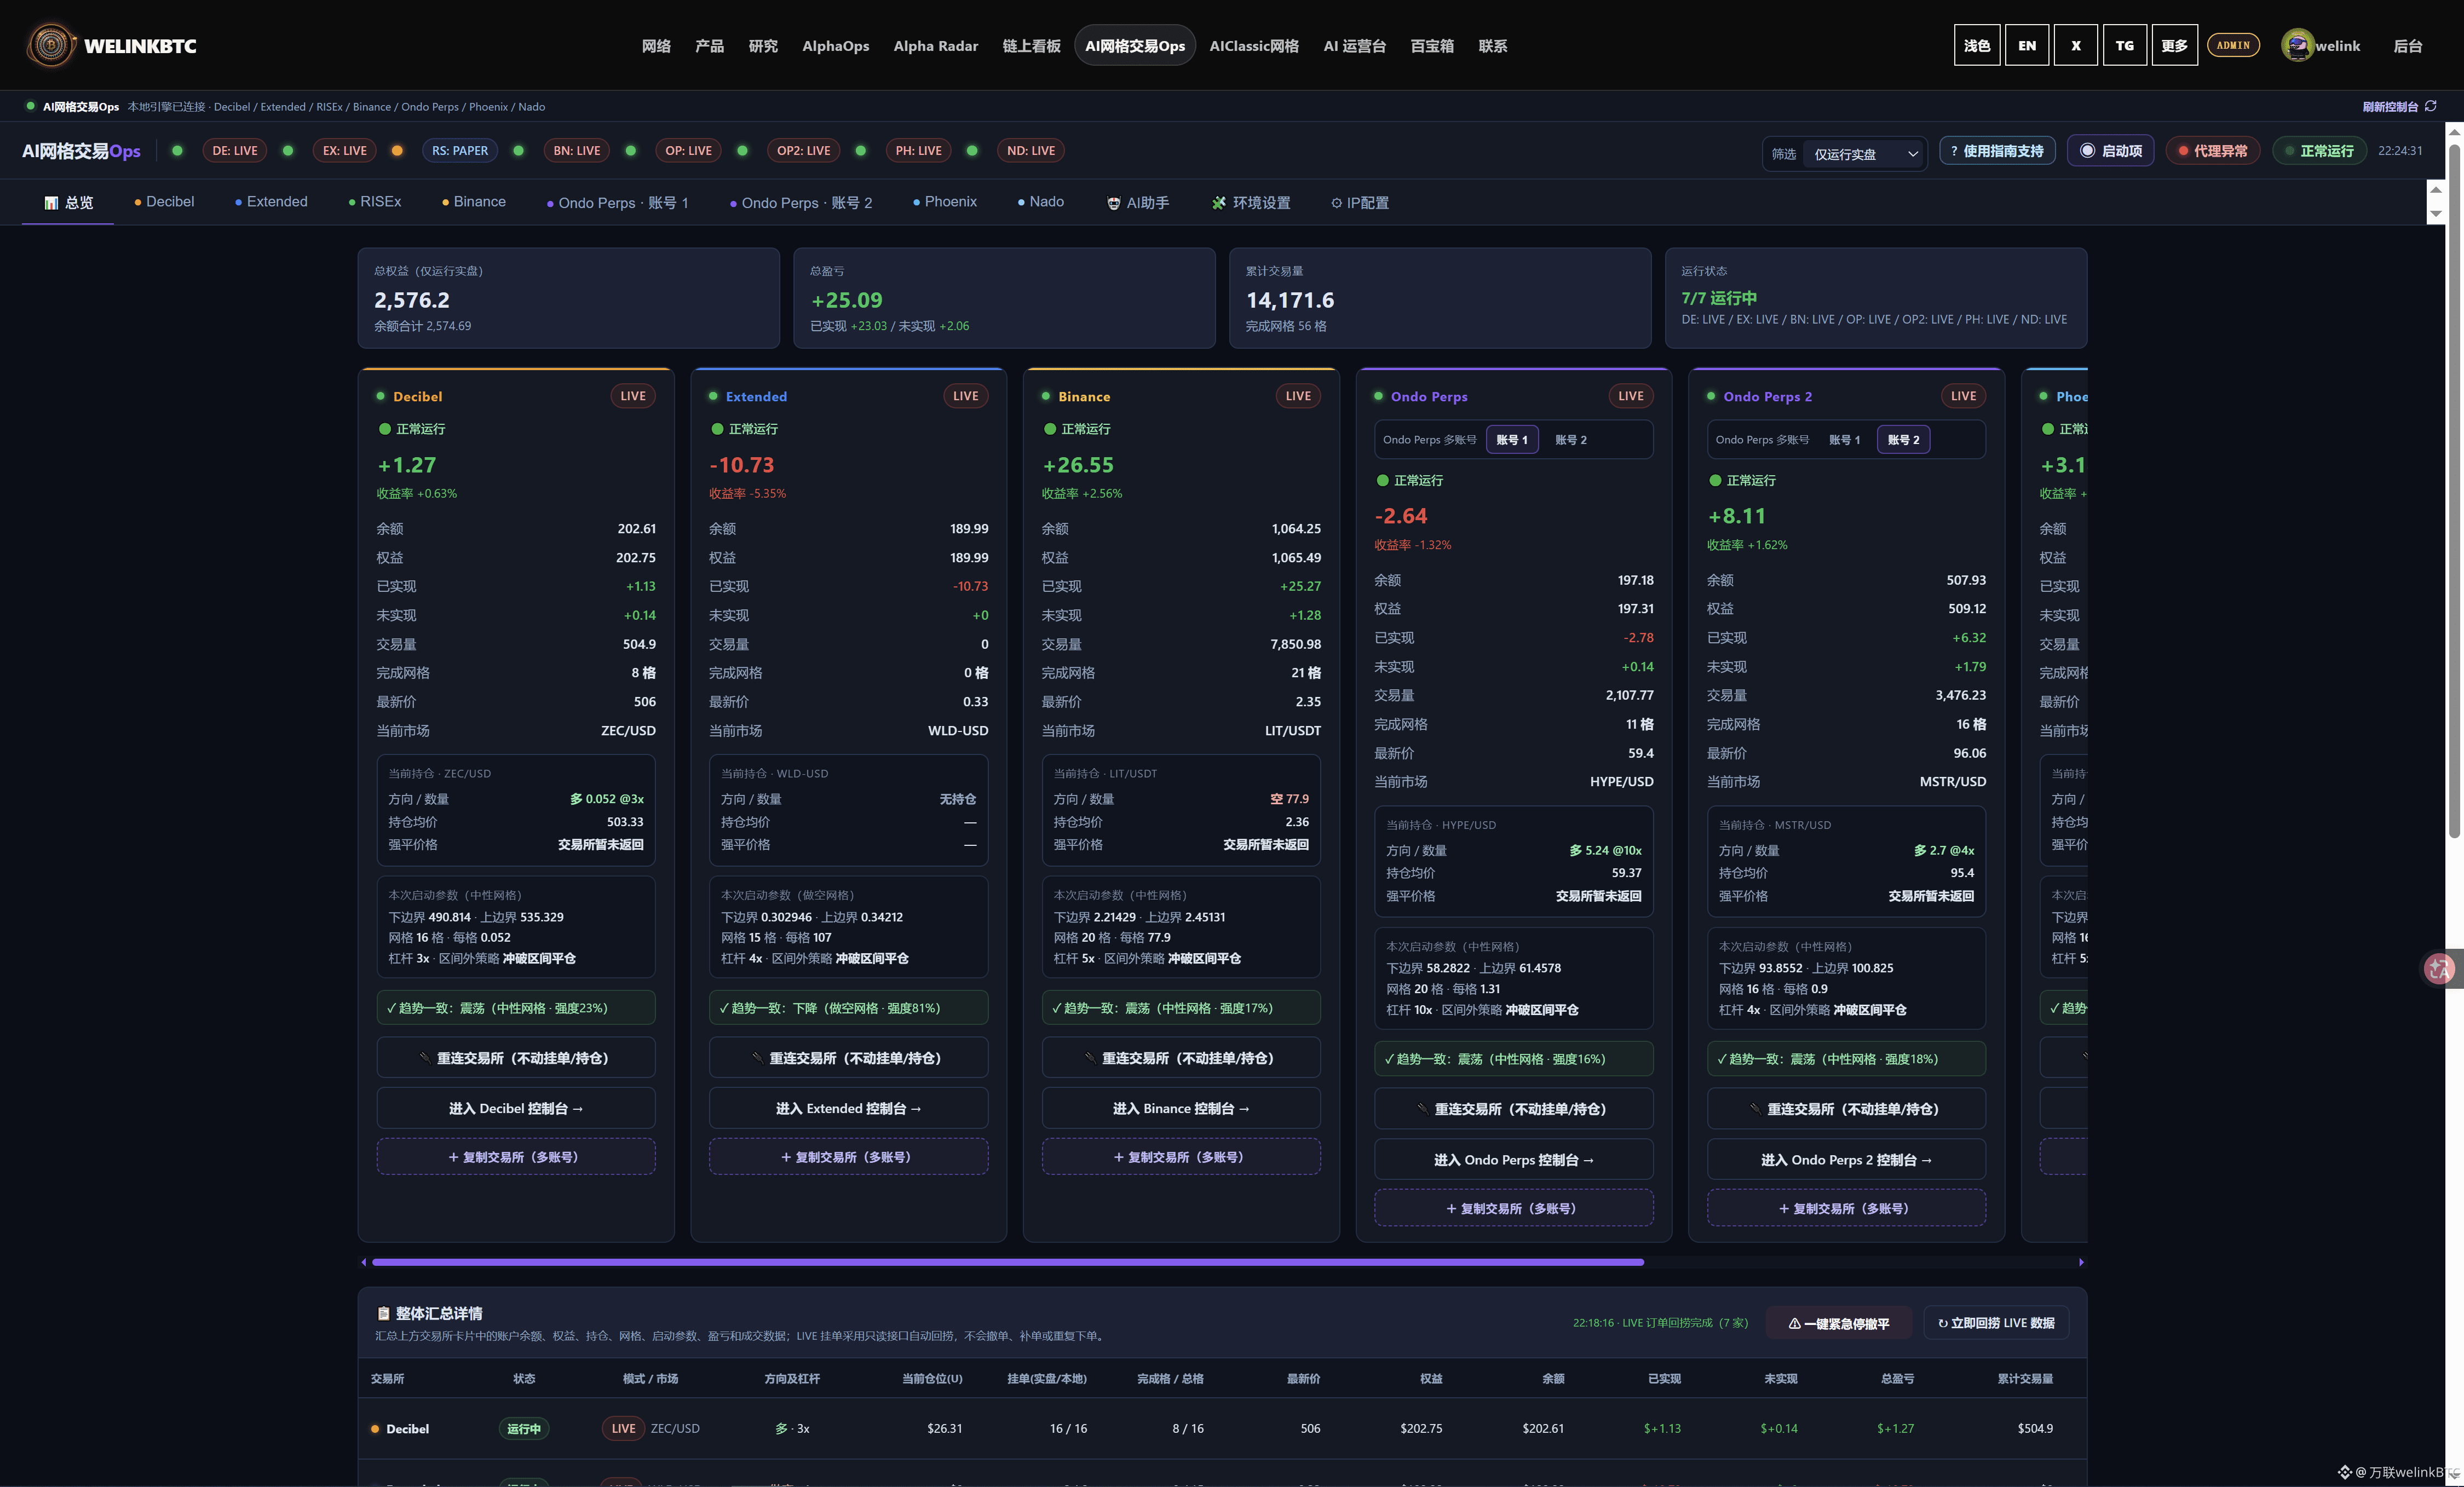Click the BN: LIVE status pill

(577, 151)
